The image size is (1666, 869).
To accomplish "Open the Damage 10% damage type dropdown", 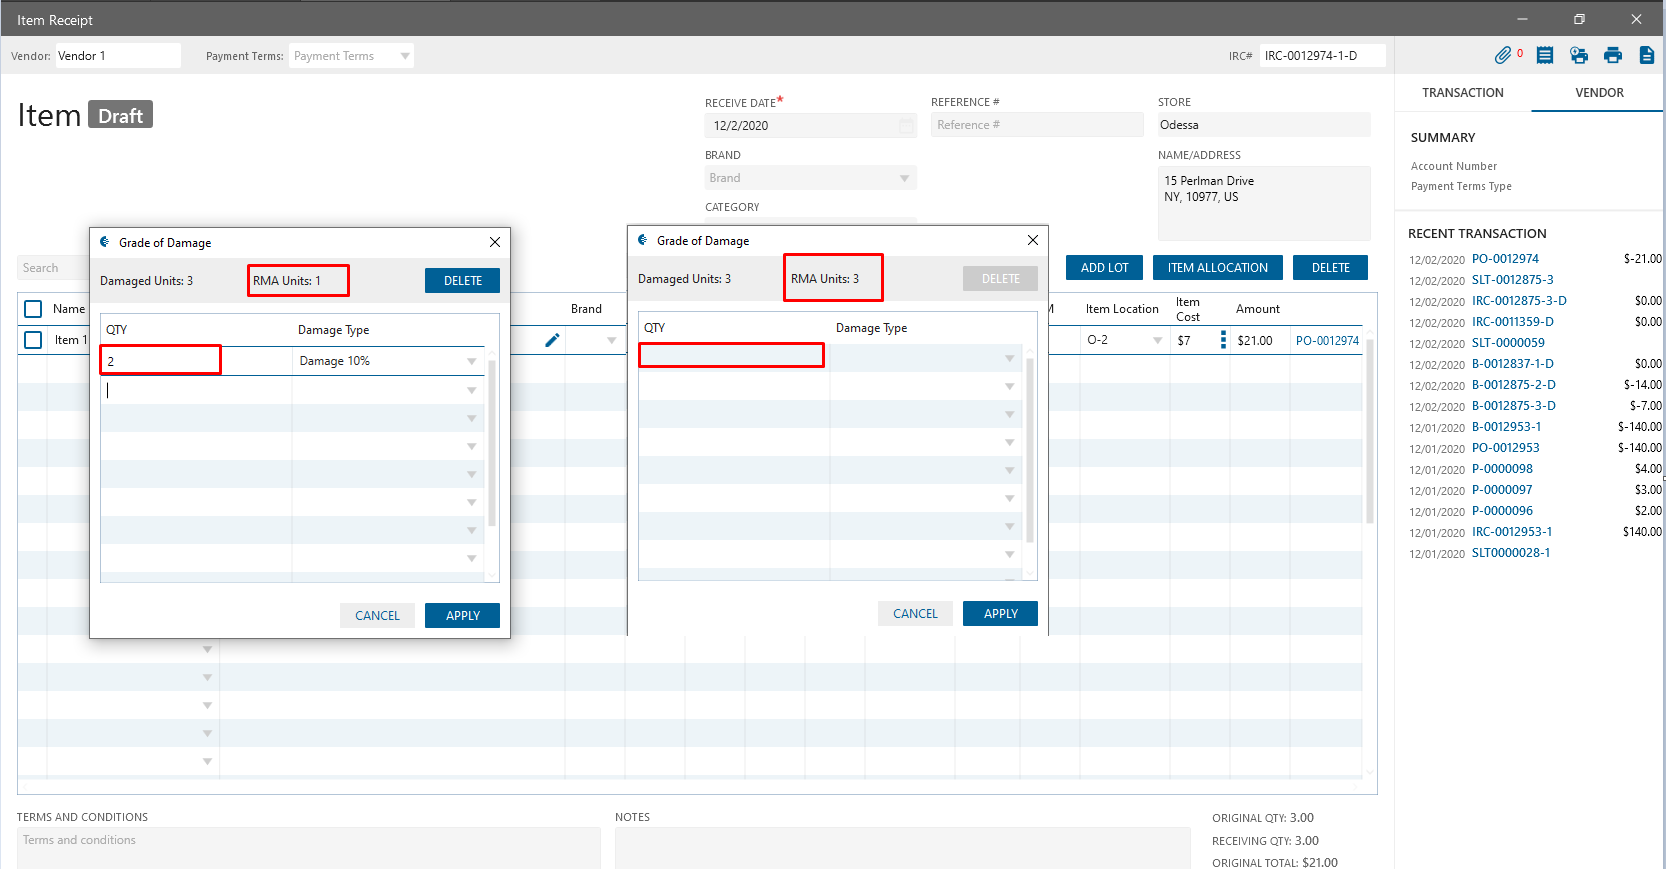I will [x=471, y=361].
